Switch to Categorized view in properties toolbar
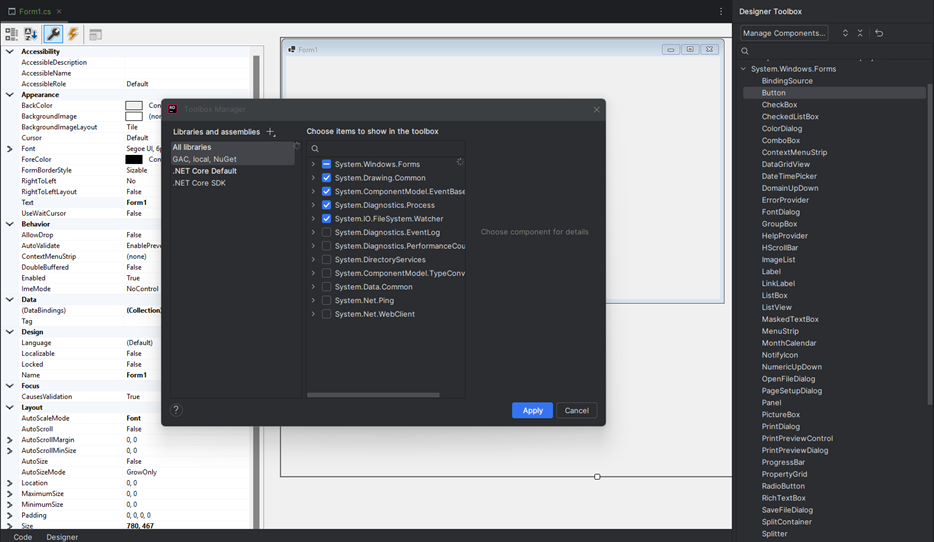Image resolution: width=934 pixels, height=542 pixels. [11, 35]
